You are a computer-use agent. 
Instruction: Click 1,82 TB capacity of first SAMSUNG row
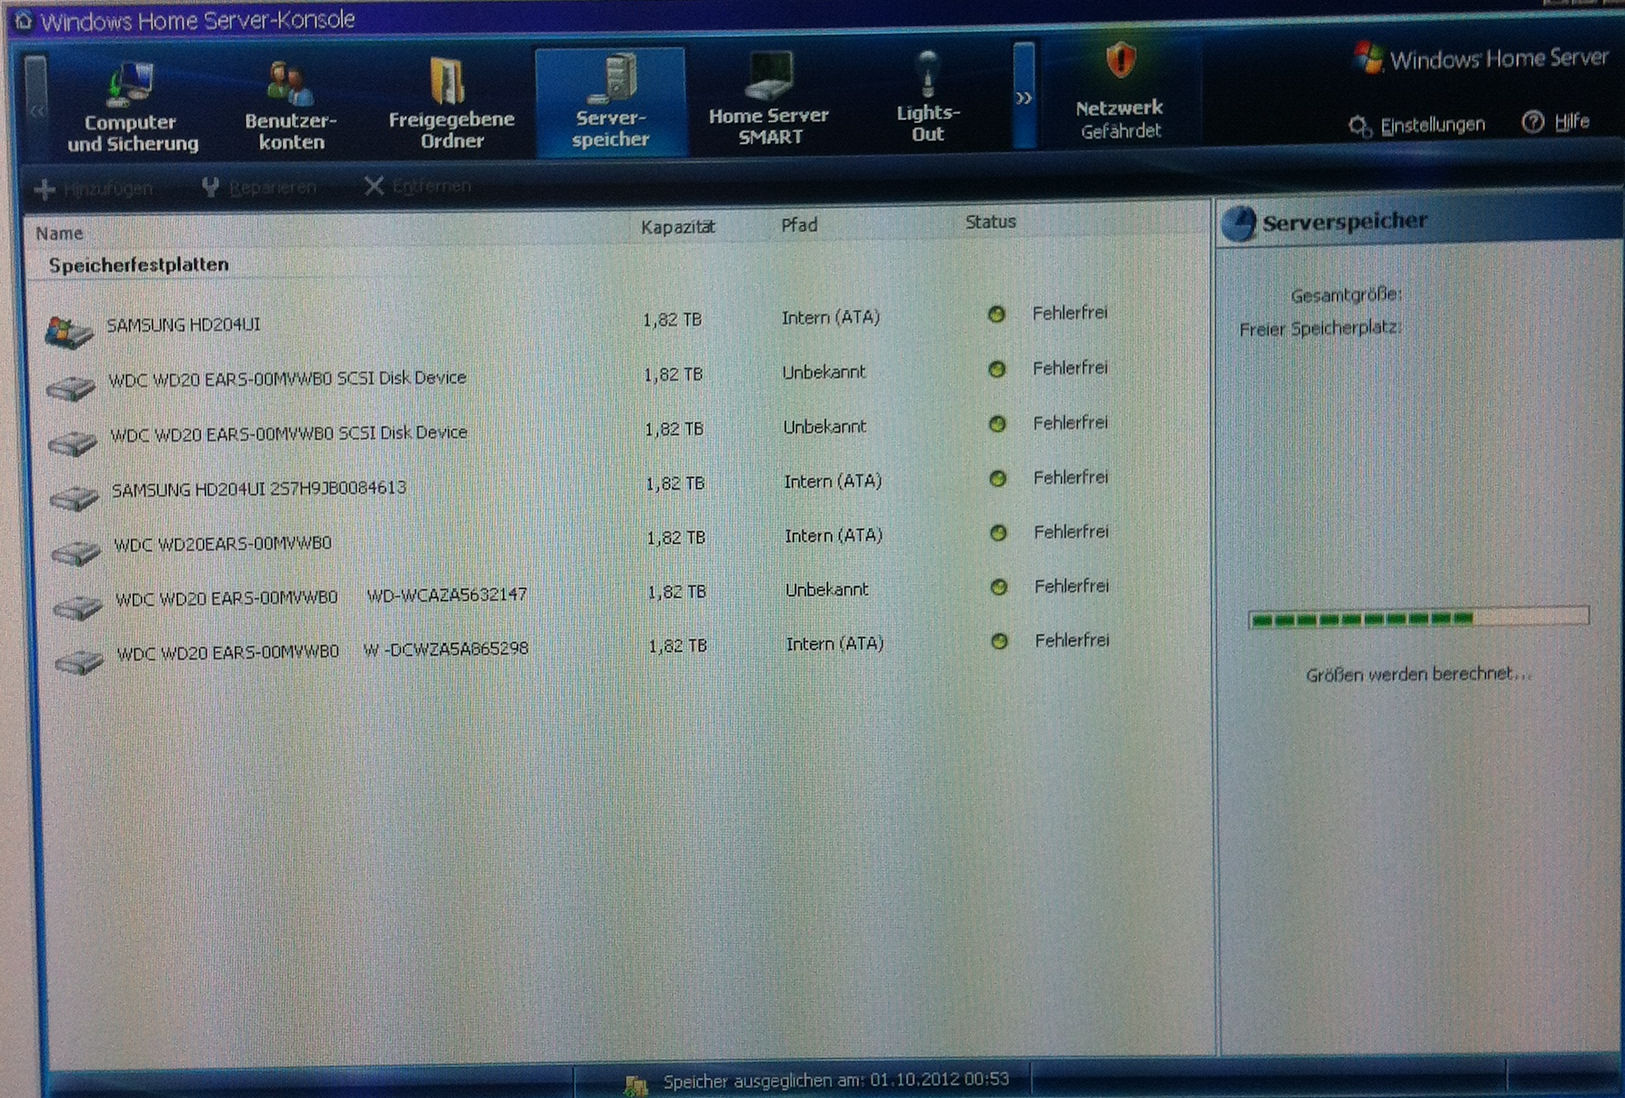click(672, 320)
